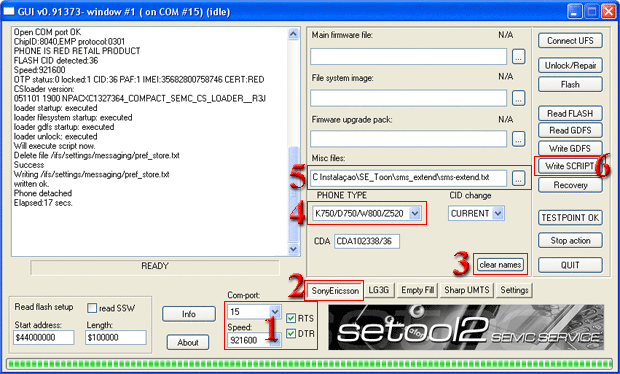Click log line 'Elapsed:17 secs.'
Viewport: 620px width, 374px height.
tap(43, 203)
